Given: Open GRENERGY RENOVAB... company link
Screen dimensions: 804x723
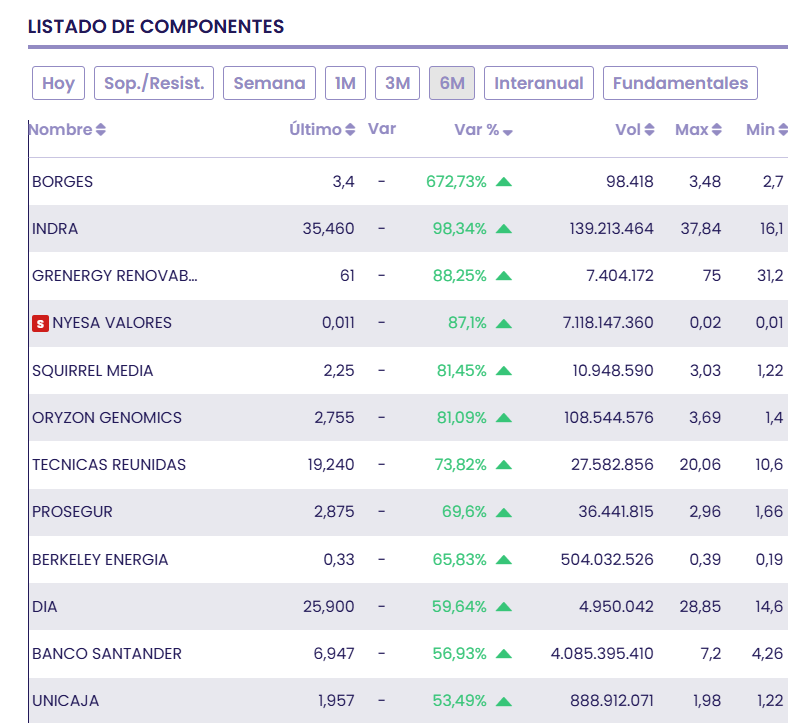Looking at the screenshot, I should [115, 276].
